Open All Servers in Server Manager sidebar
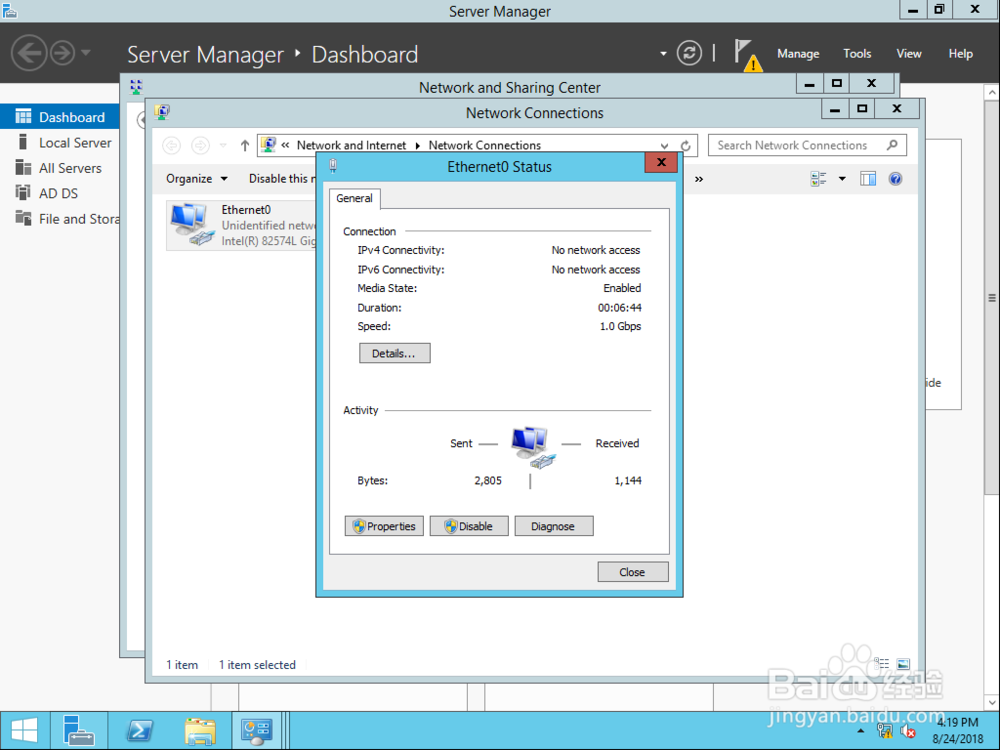This screenshot has height=750, width=1000. click(x=60, y=168)
